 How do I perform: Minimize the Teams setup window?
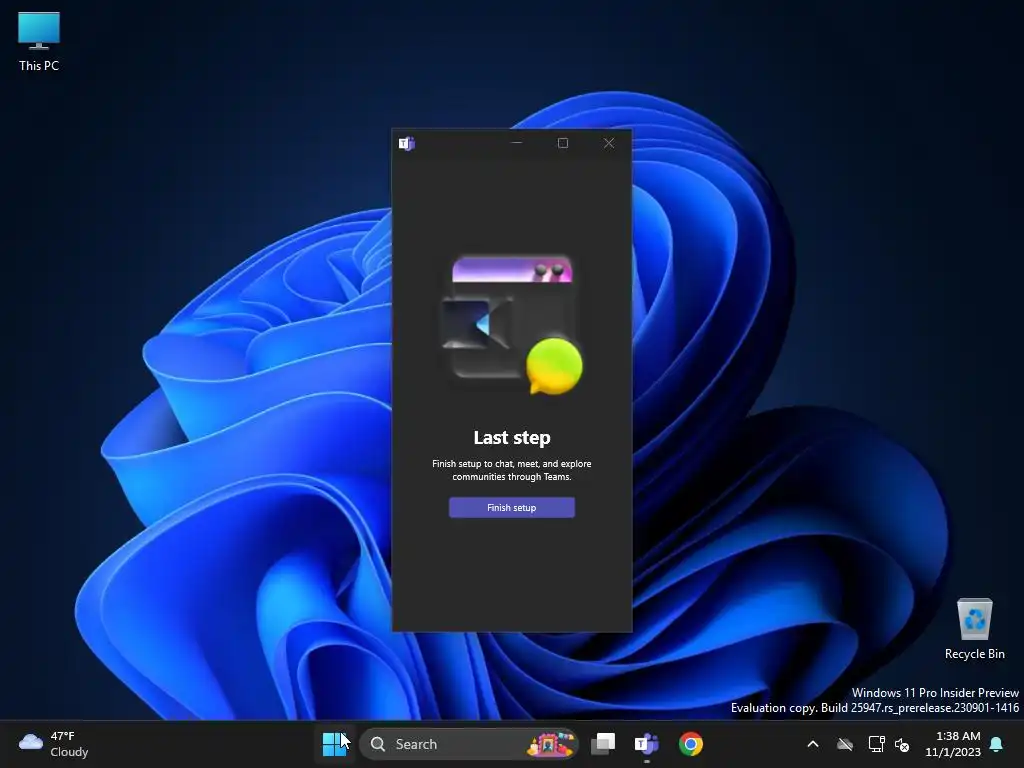tap(517, 143)
